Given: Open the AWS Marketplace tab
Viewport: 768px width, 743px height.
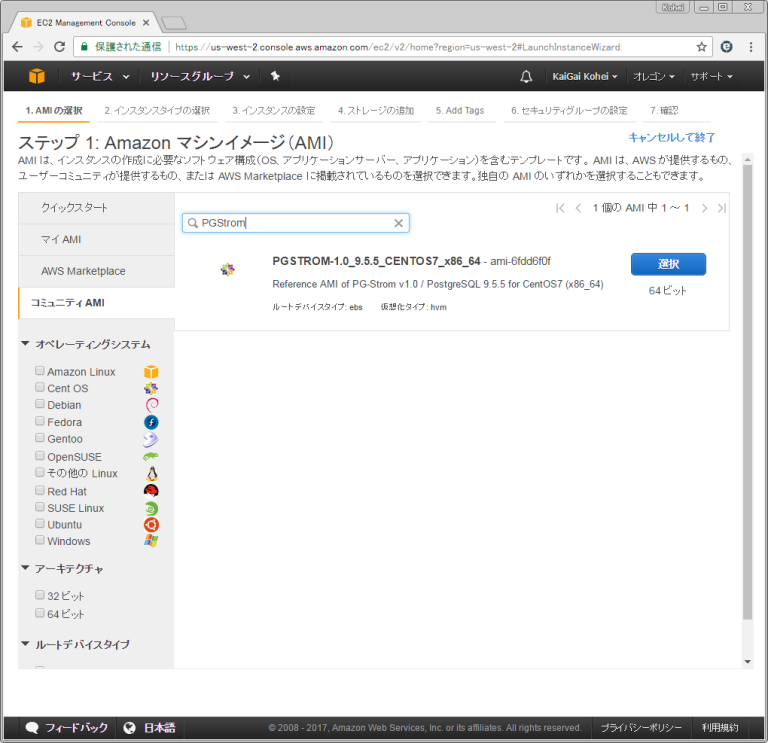Looking at the screenshot, I should pyautogui.click(x=96, y=271).
